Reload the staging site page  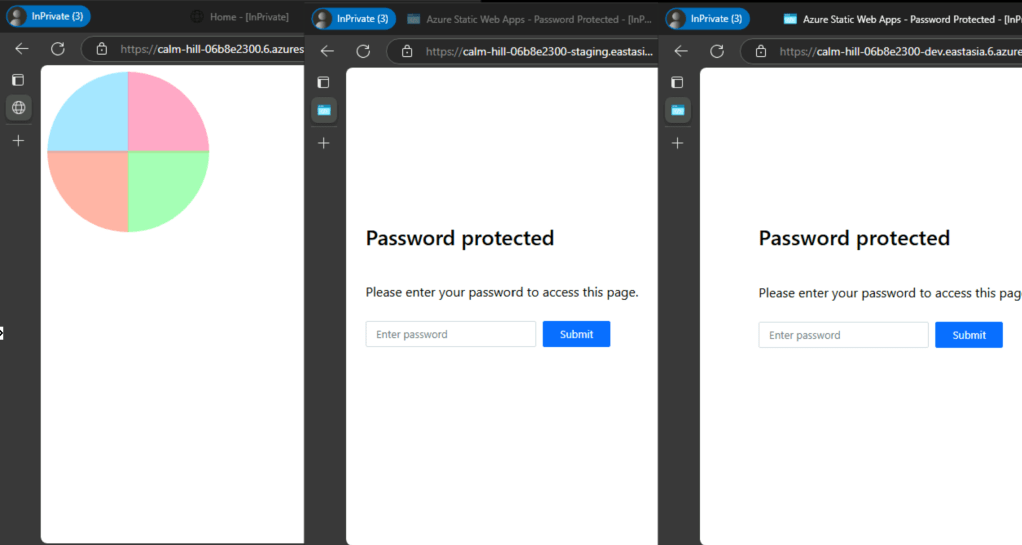tap(363, 51)
